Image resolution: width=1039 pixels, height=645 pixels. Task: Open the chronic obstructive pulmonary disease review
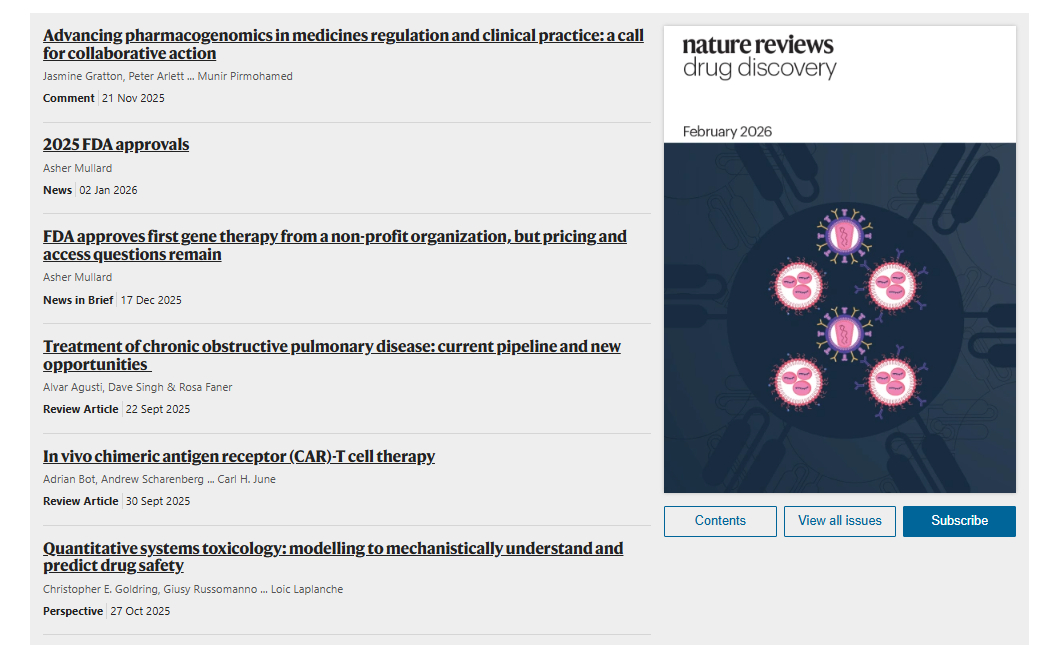pyautogui.click(x=332, y=355)
